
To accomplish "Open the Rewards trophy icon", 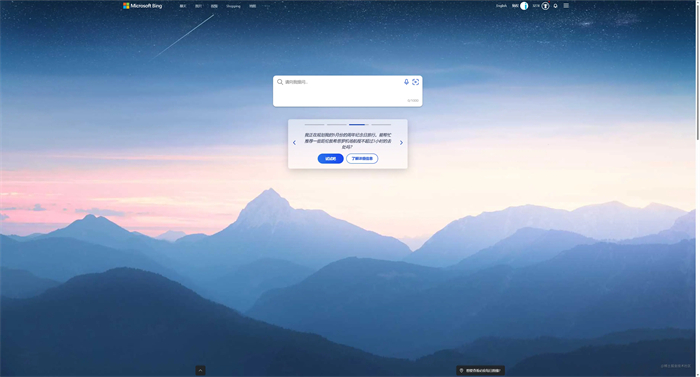I will point(545,6).
